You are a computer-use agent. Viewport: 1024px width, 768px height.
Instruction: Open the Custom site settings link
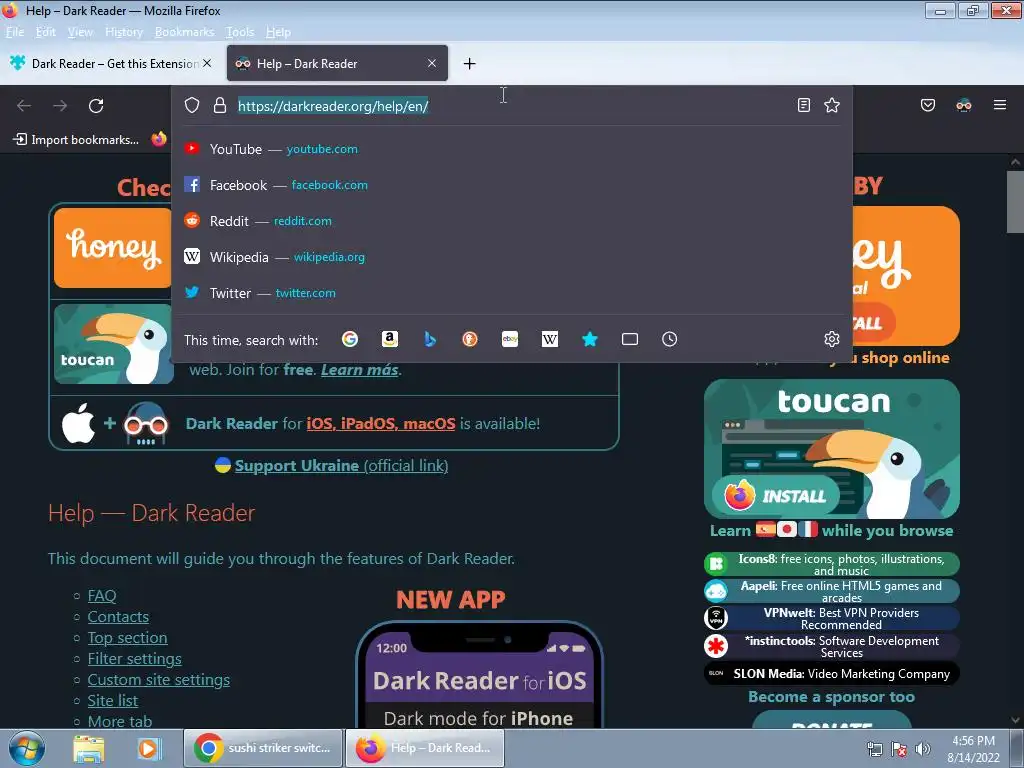[x=159, y=679]
